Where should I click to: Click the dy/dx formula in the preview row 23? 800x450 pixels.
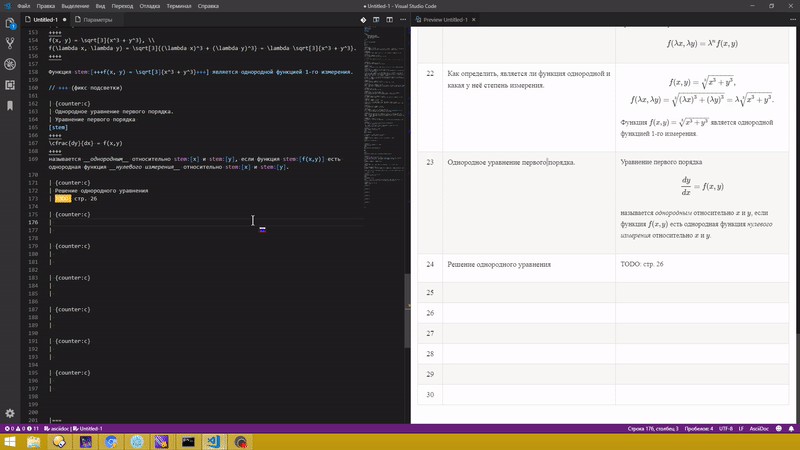(702, 186)
